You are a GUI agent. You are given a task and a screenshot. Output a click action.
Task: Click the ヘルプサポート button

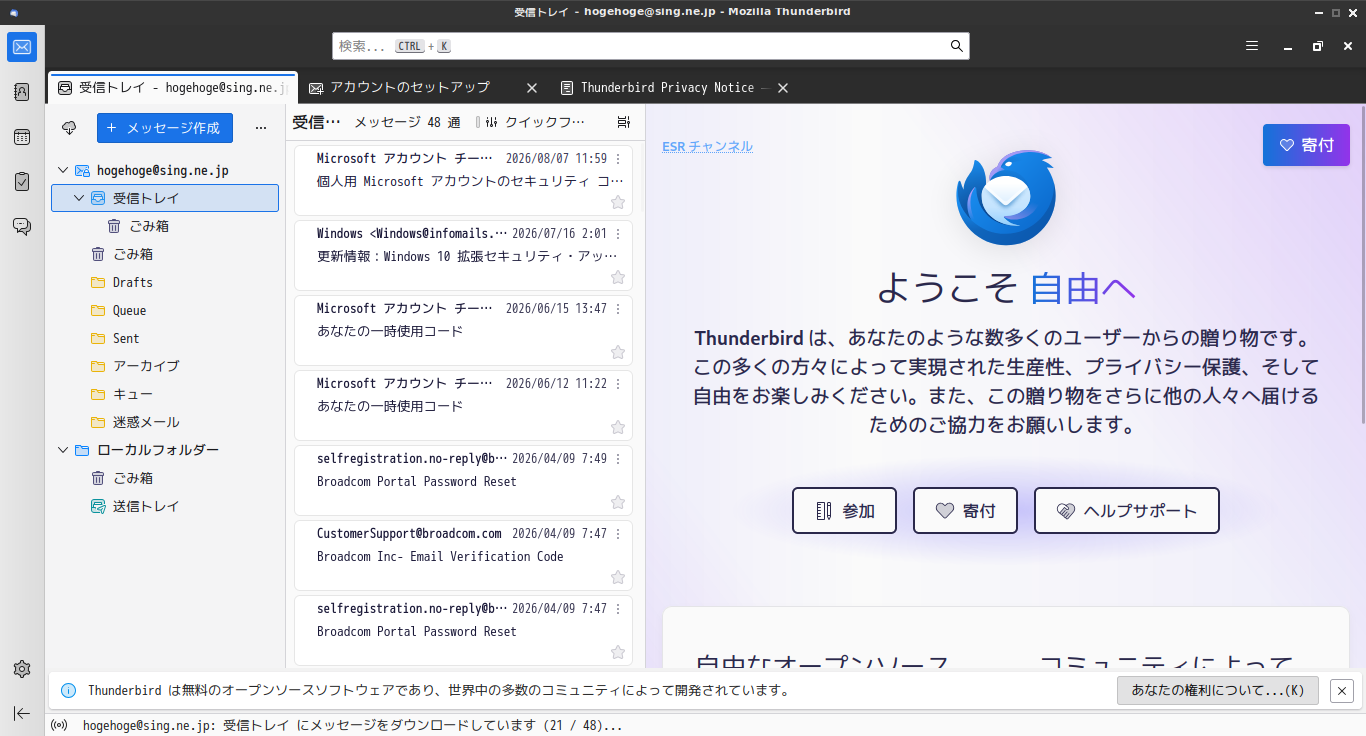coord(1127,511)
